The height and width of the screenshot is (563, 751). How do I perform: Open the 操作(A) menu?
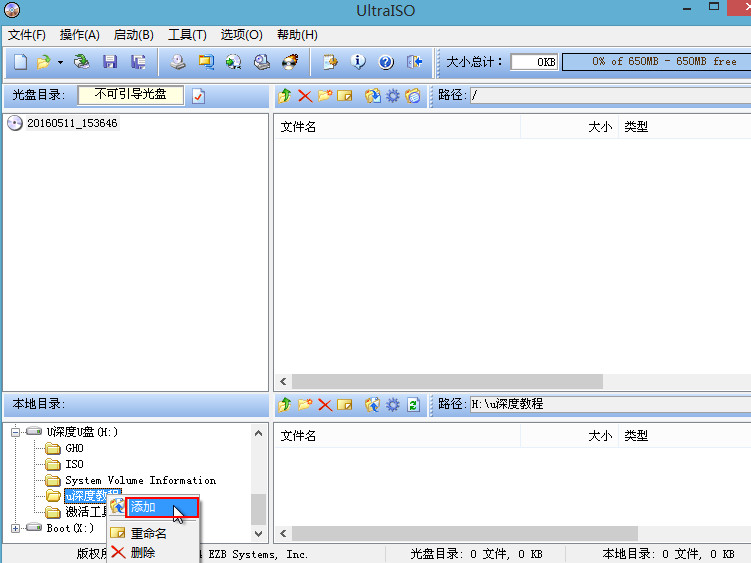point(80,35)
